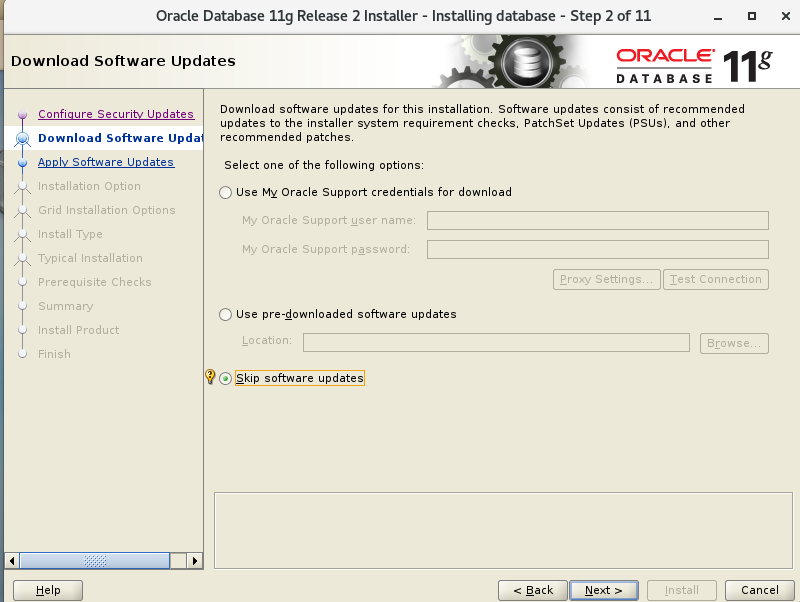
Task: Click the left scroll arrow below sidebar
Action: point(14,561)
